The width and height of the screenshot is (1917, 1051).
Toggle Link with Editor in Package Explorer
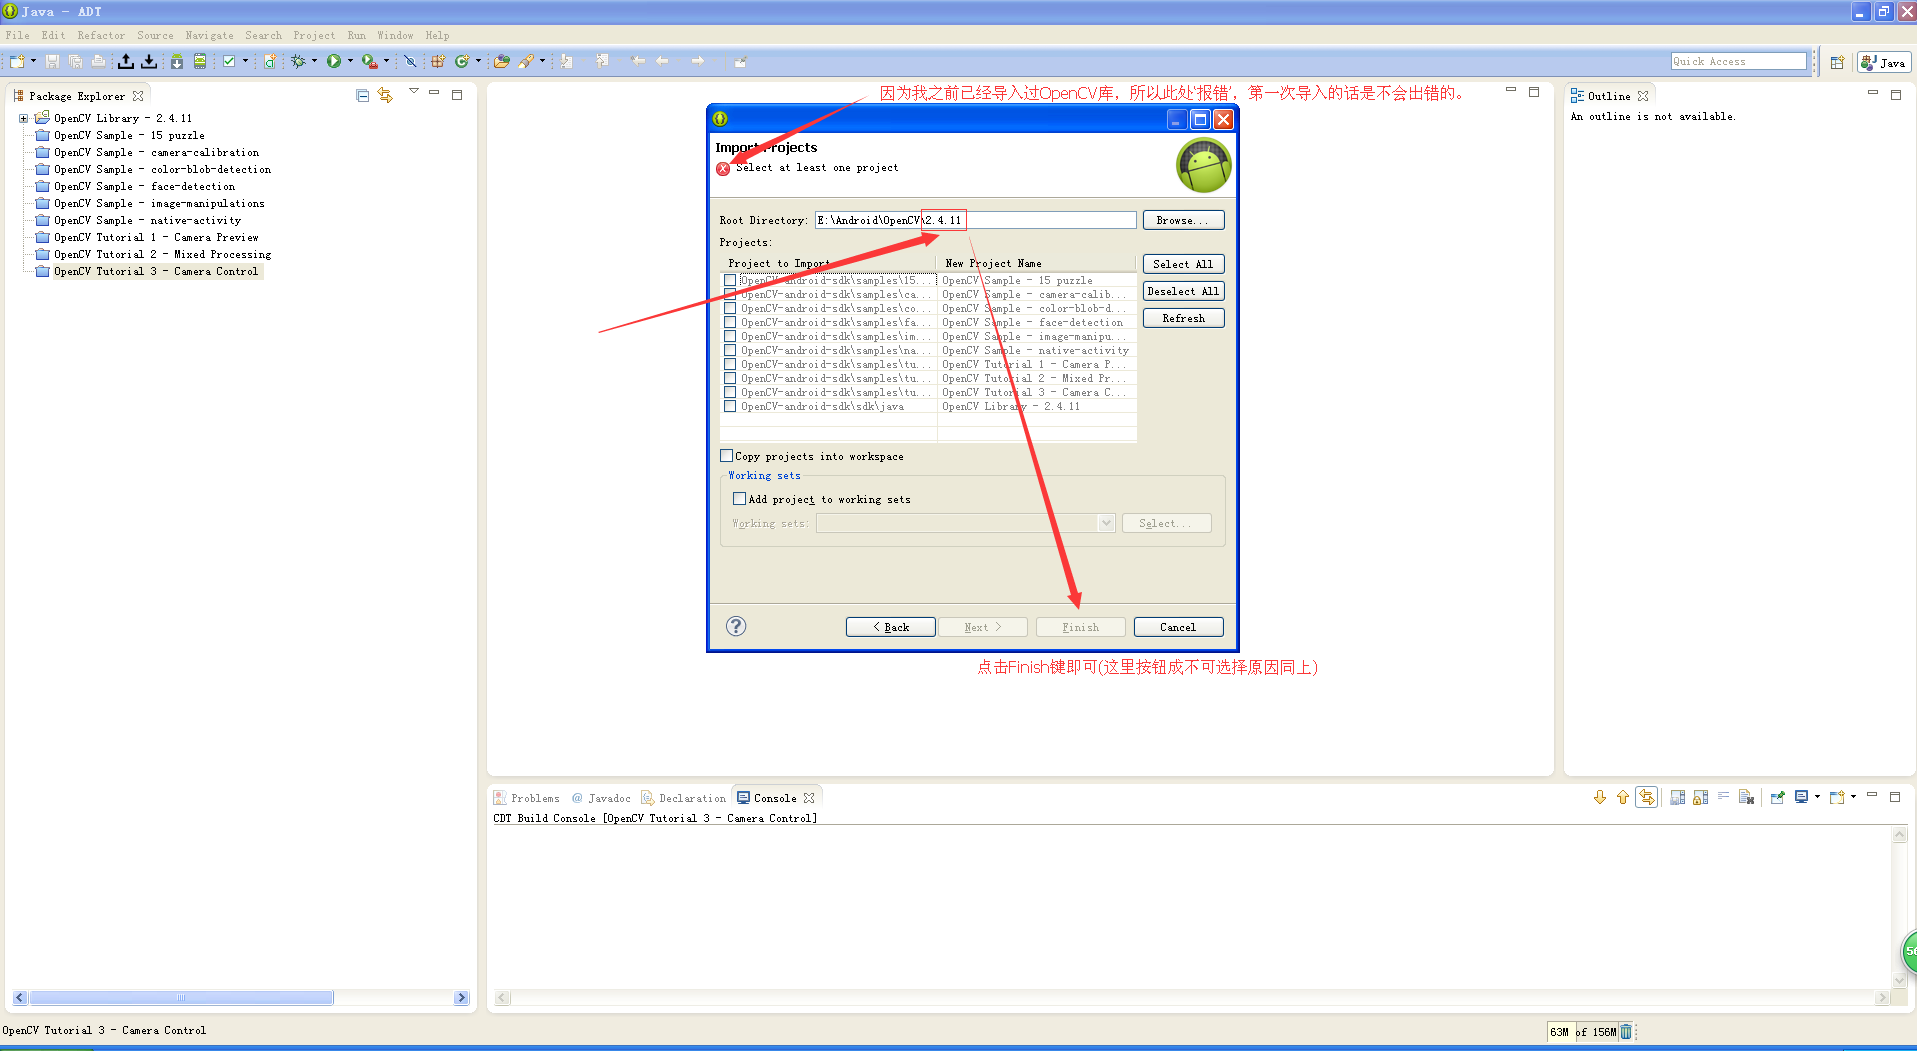385,95
